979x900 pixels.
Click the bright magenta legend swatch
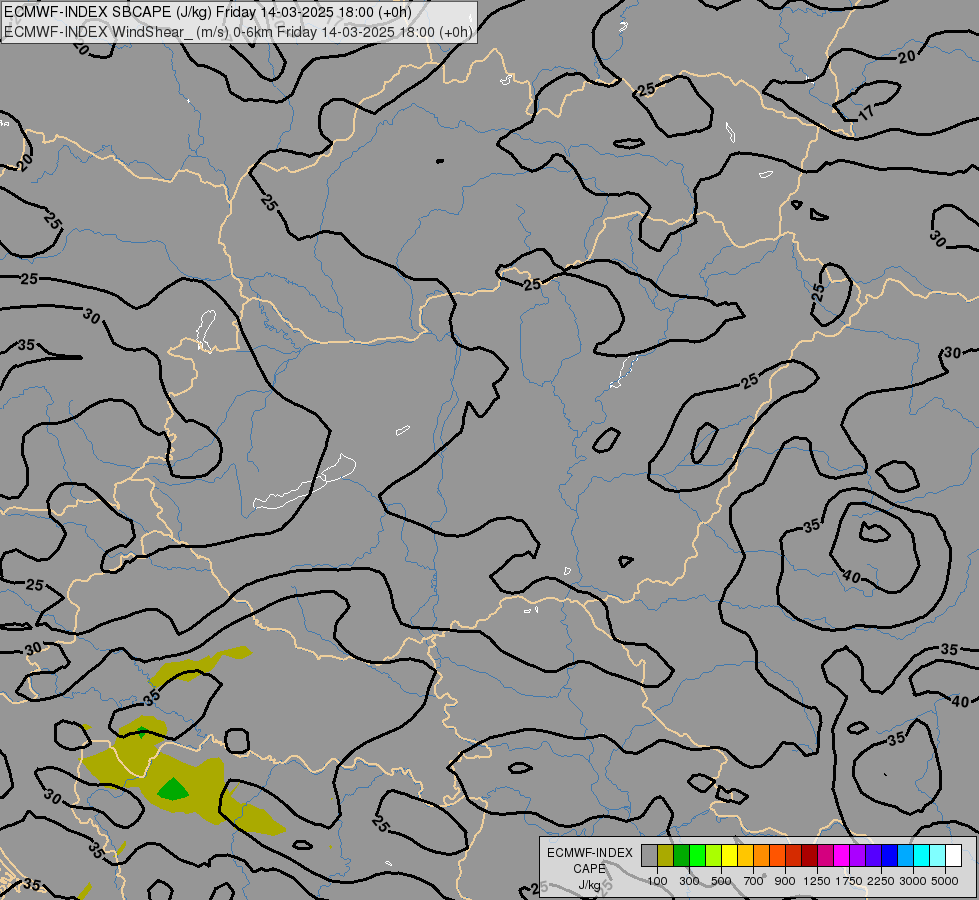pos(841,855)
